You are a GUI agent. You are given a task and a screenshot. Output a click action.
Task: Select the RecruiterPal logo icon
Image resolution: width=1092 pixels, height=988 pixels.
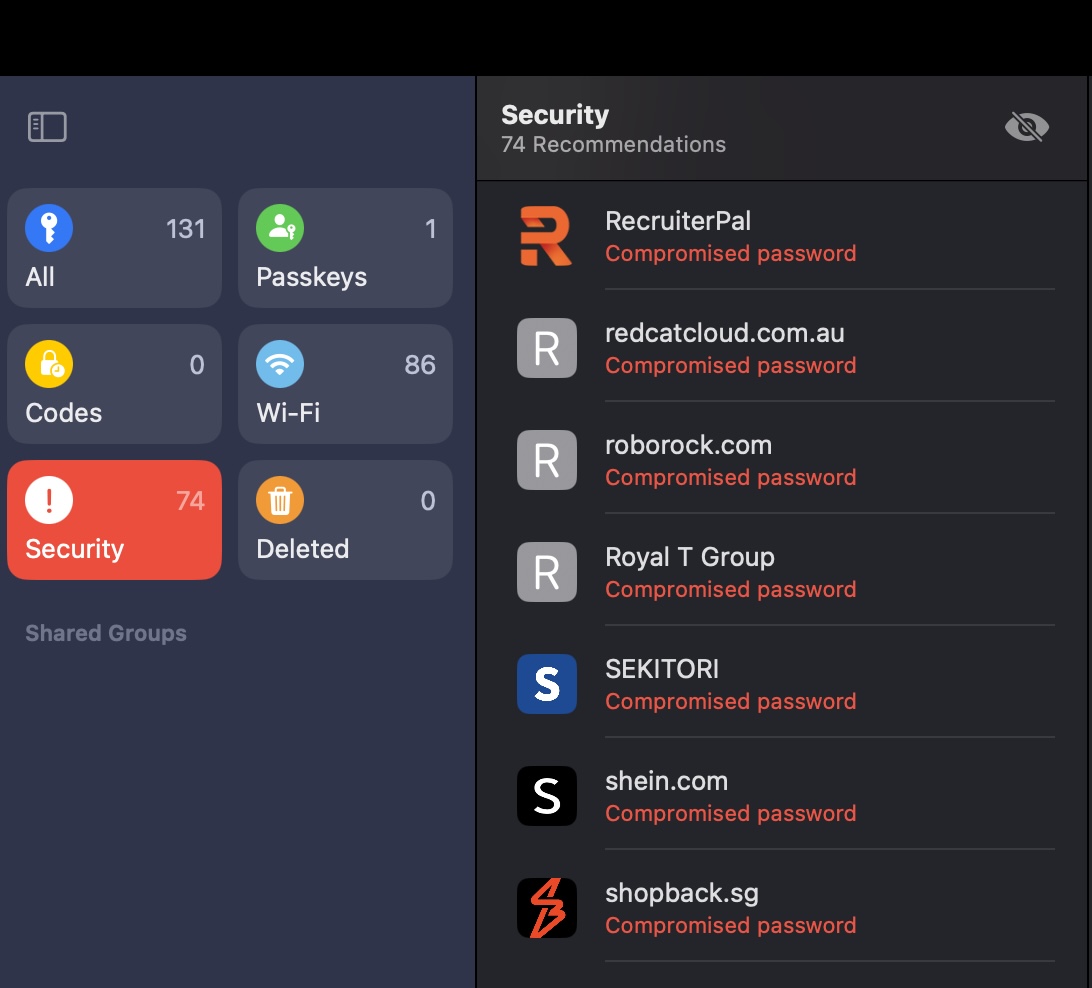coord(546,236)
